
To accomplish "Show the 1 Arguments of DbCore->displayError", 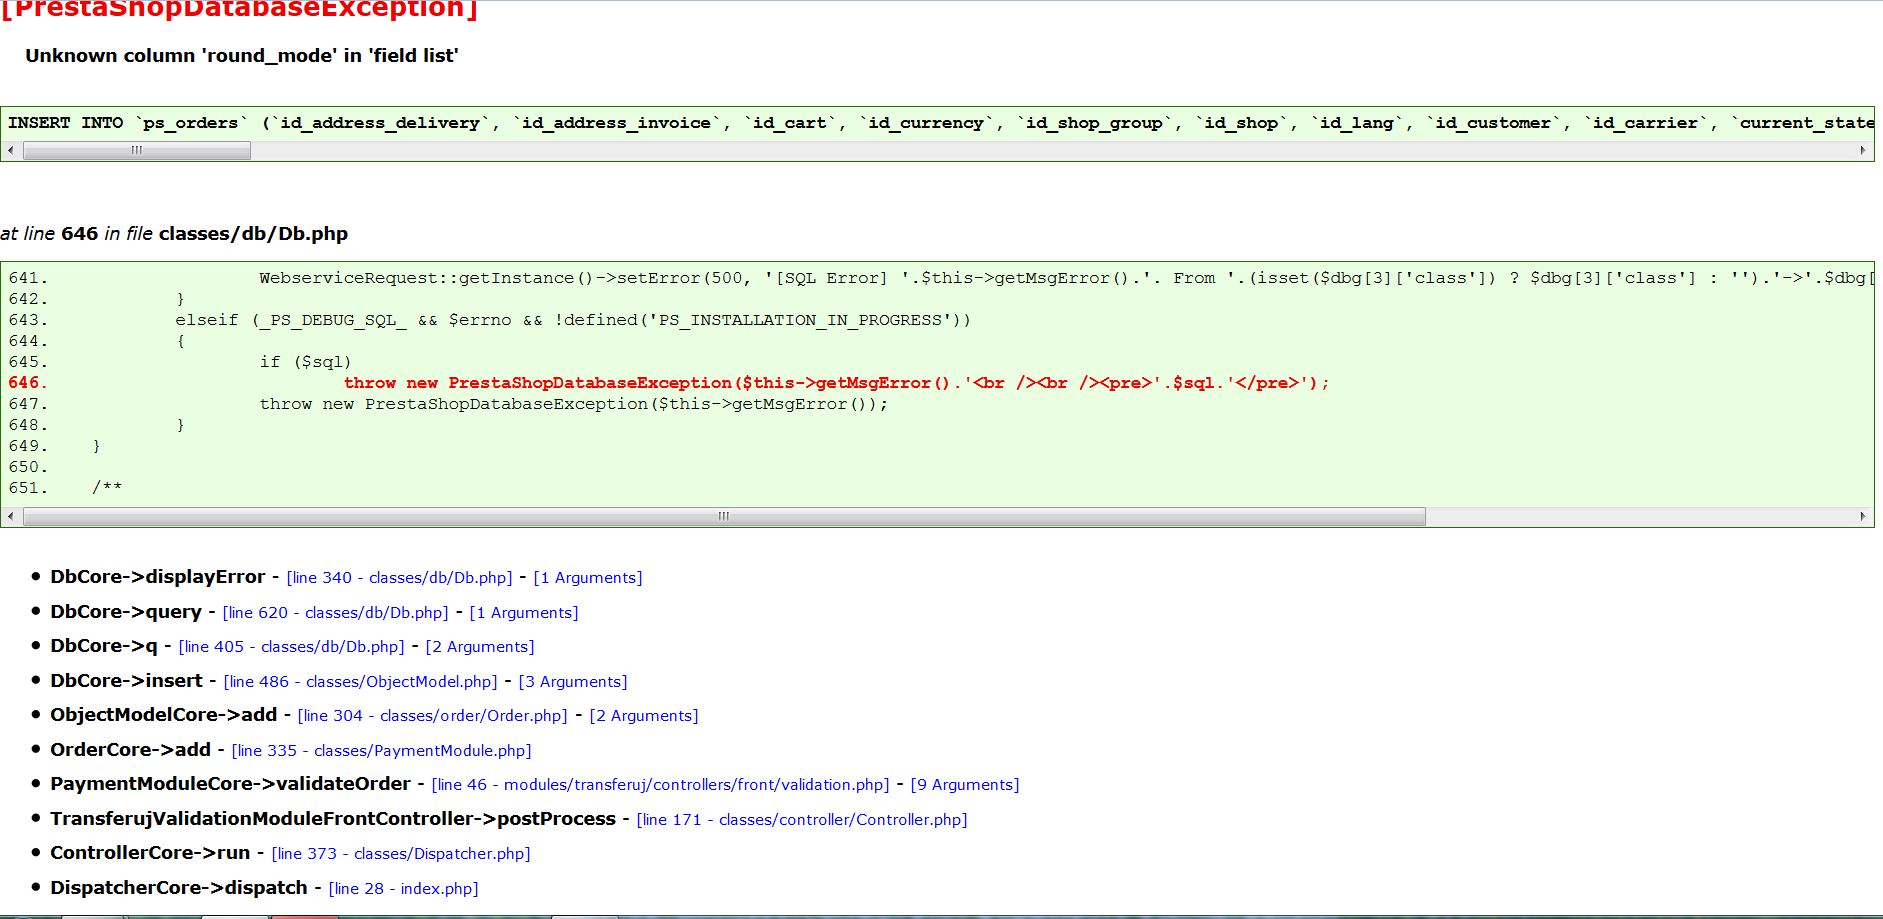I will (x=588, y=578).
